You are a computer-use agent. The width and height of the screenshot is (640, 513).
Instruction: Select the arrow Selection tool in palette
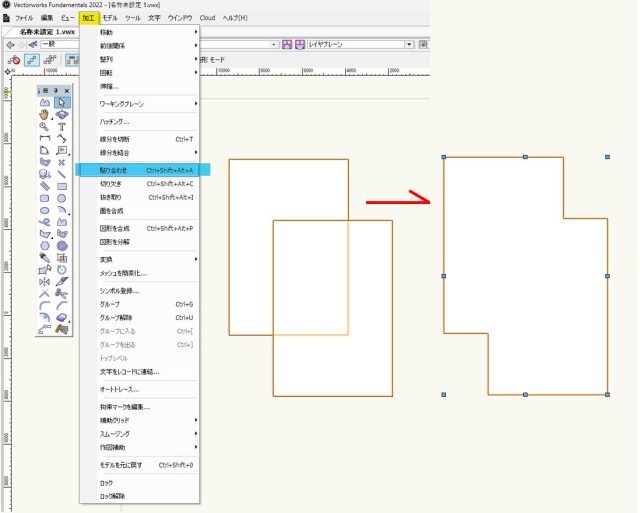pyautogui.click(x=62, y=102)
